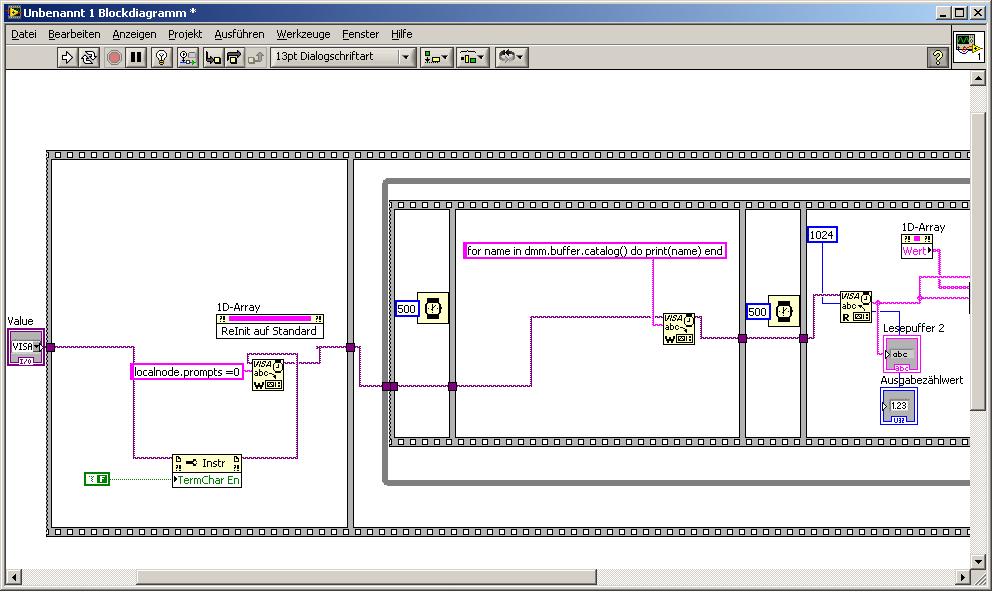Click the Value label
This screenshot has height=605, width=992.
coord(20,321)
